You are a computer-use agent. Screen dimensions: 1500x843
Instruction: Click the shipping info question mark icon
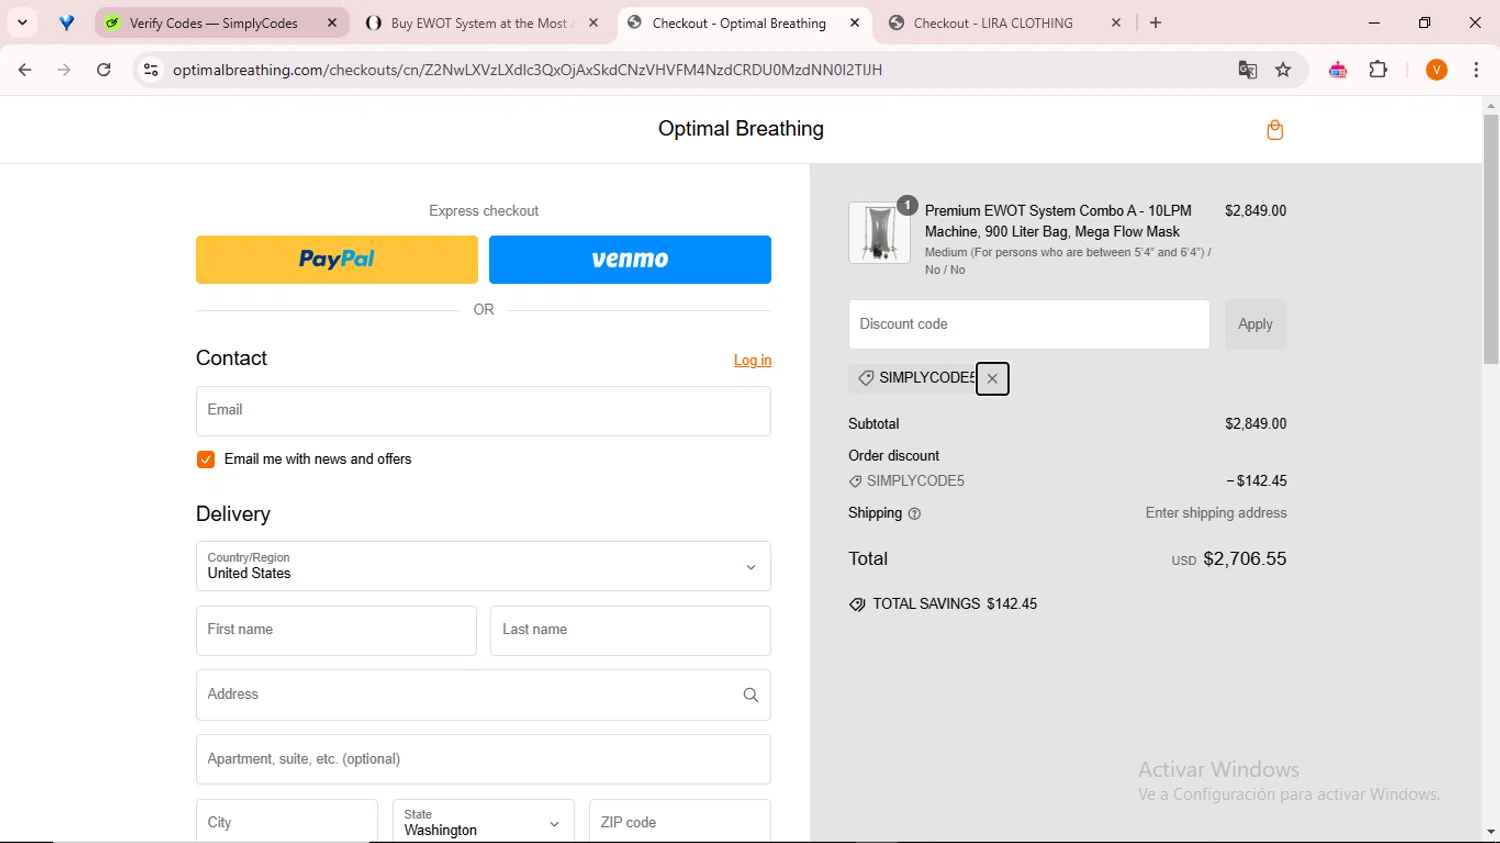point(914,514)
